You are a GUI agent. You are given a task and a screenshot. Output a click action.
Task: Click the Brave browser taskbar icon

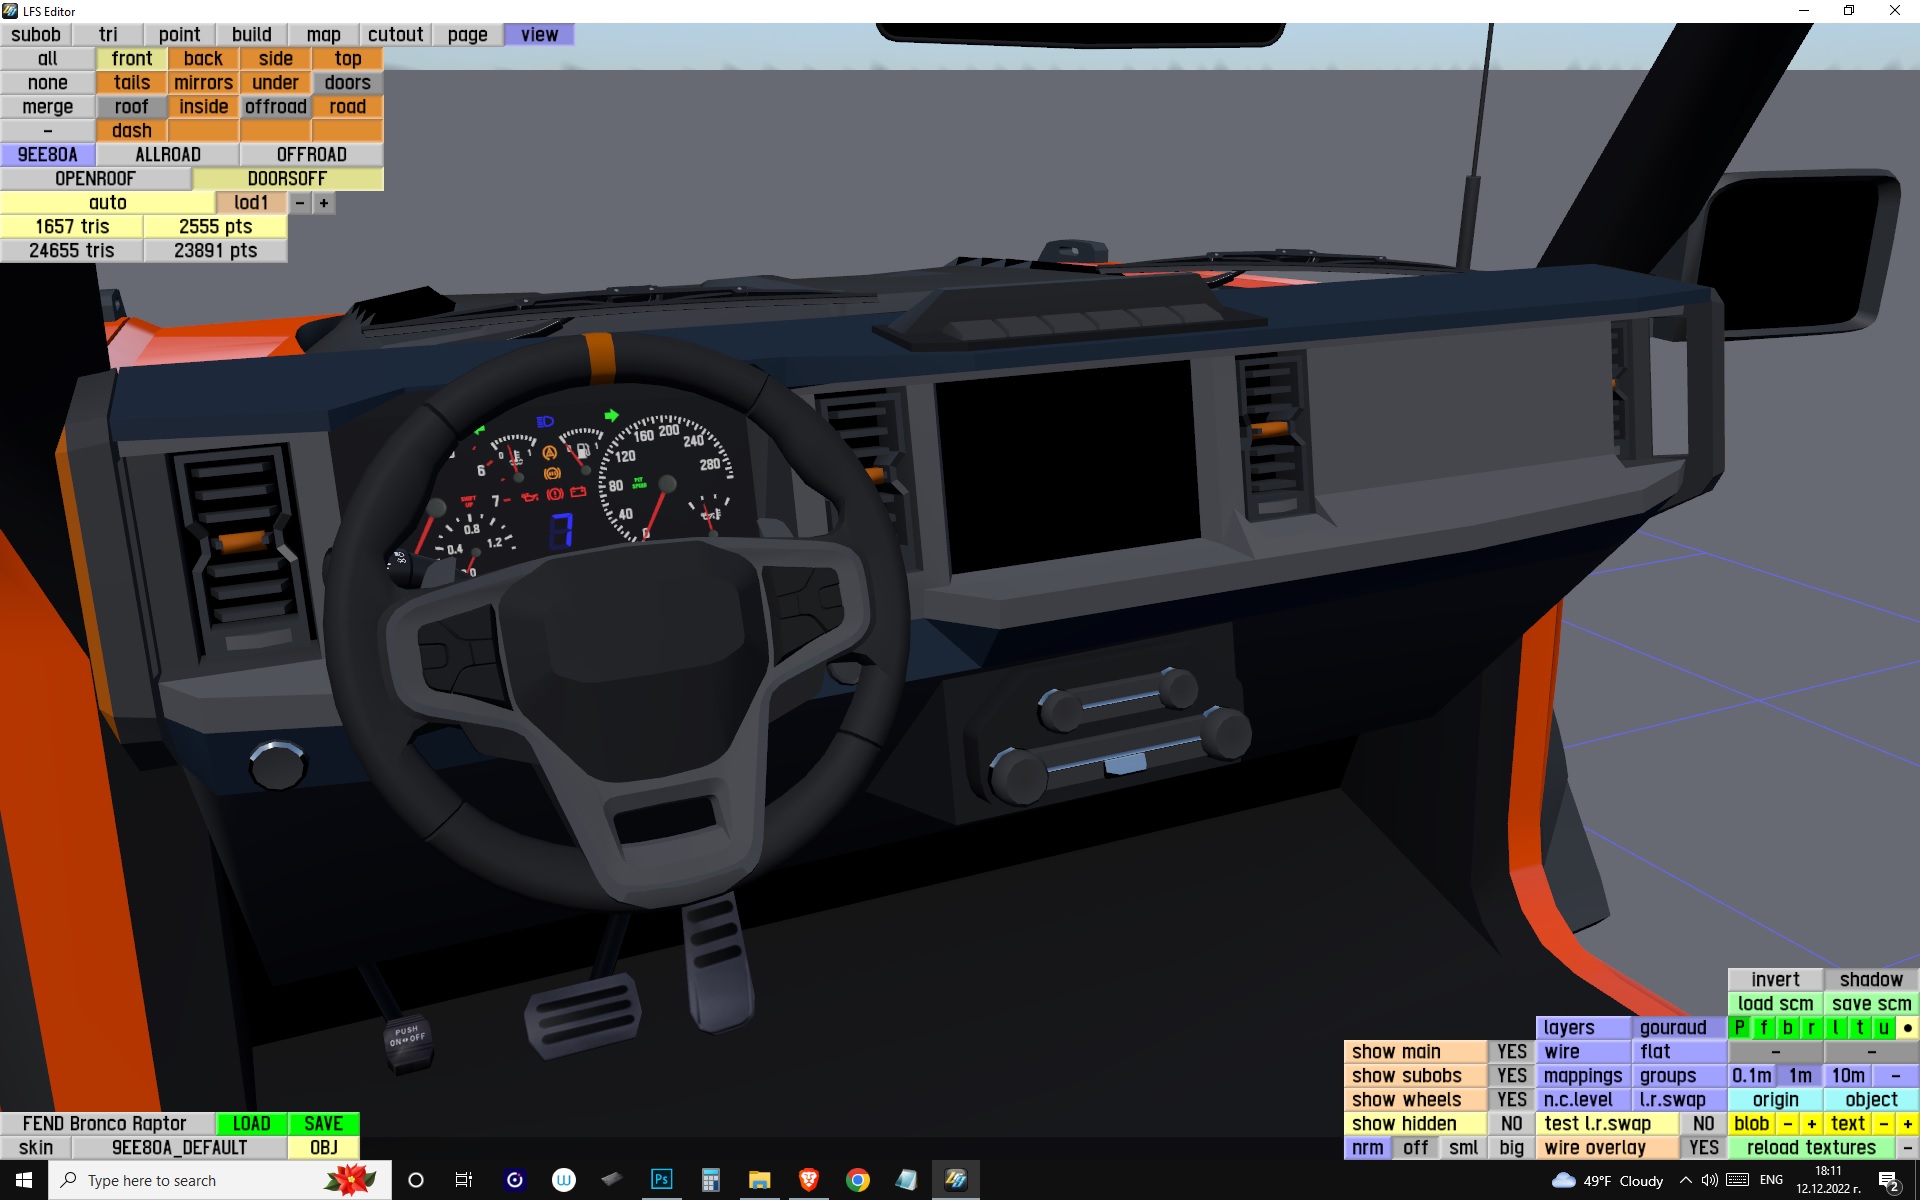[808, 1180]
